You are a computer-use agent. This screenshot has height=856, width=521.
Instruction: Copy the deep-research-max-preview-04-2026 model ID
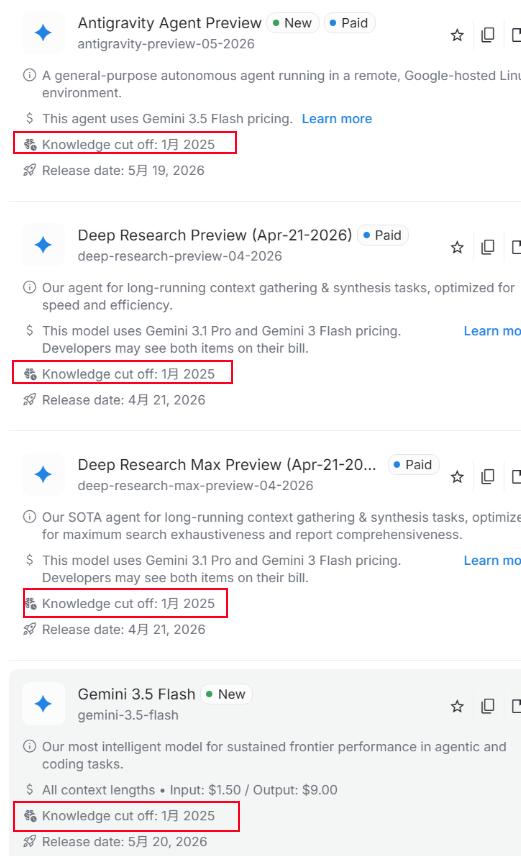(488, 477)
